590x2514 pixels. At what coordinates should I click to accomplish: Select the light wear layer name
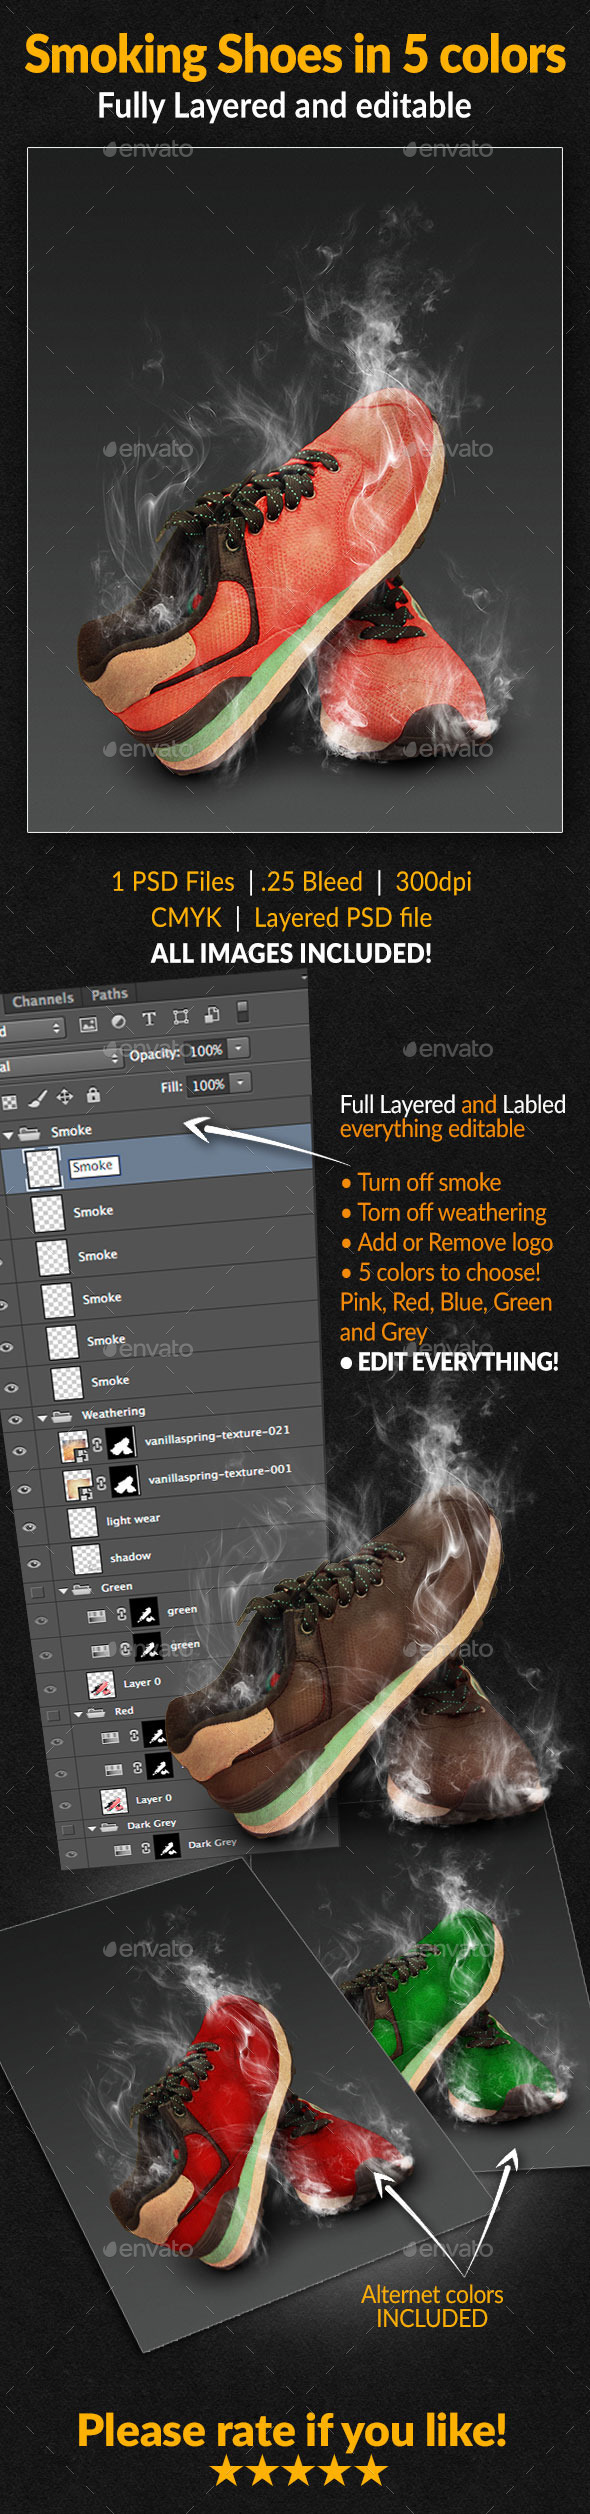tap(133, 1520)
